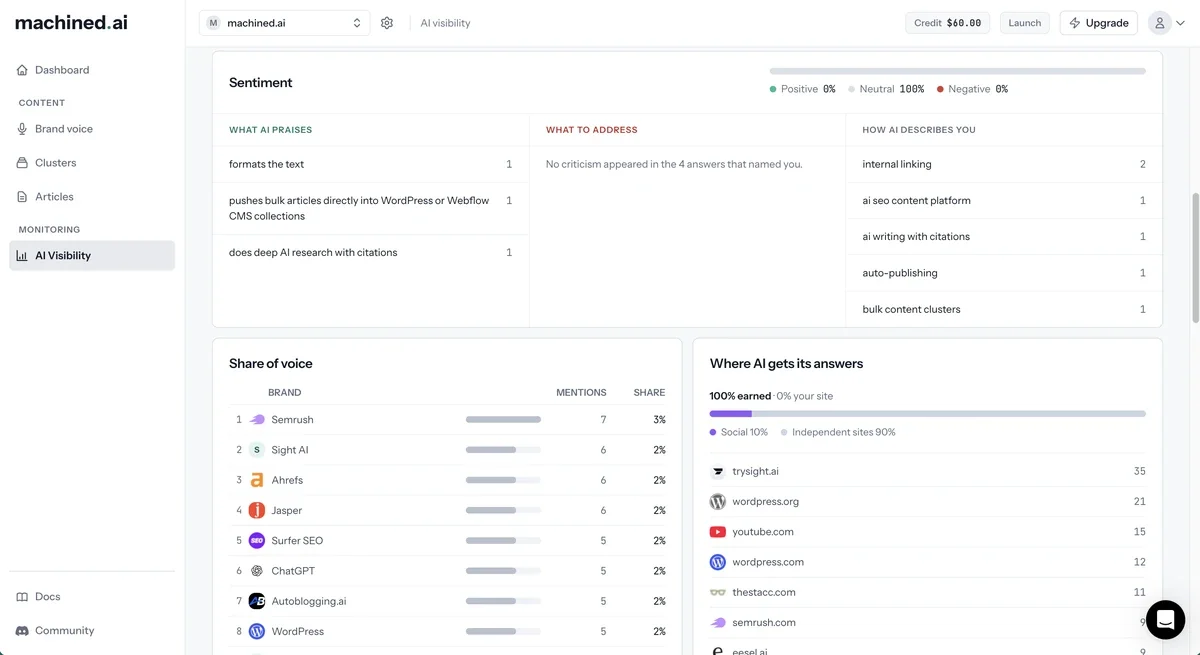This screenshot has height=655, width=1200.
Task: Click 'bulk content clusters' row
Action: tap(1004, 309)
